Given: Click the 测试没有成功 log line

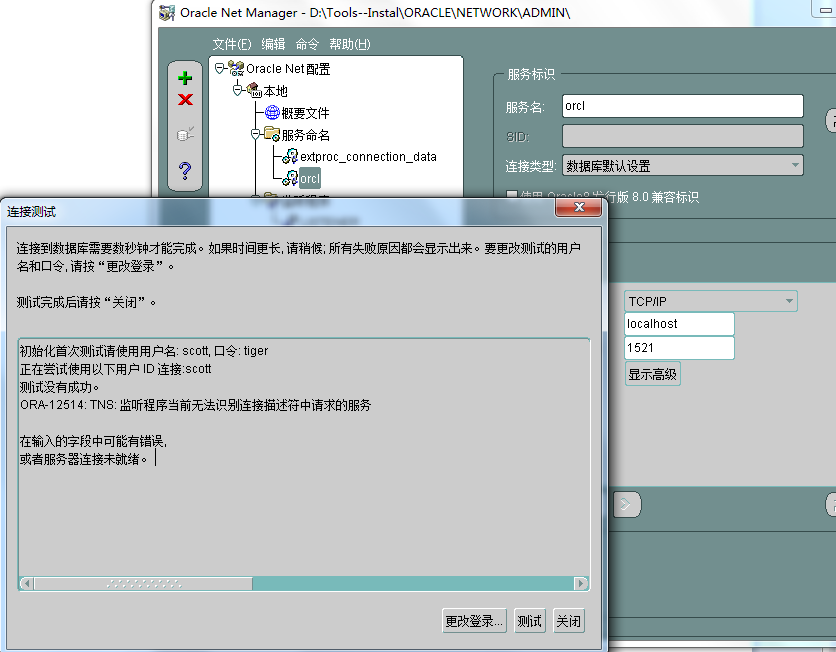Looking at the screenshot, I should pos(60,387).
